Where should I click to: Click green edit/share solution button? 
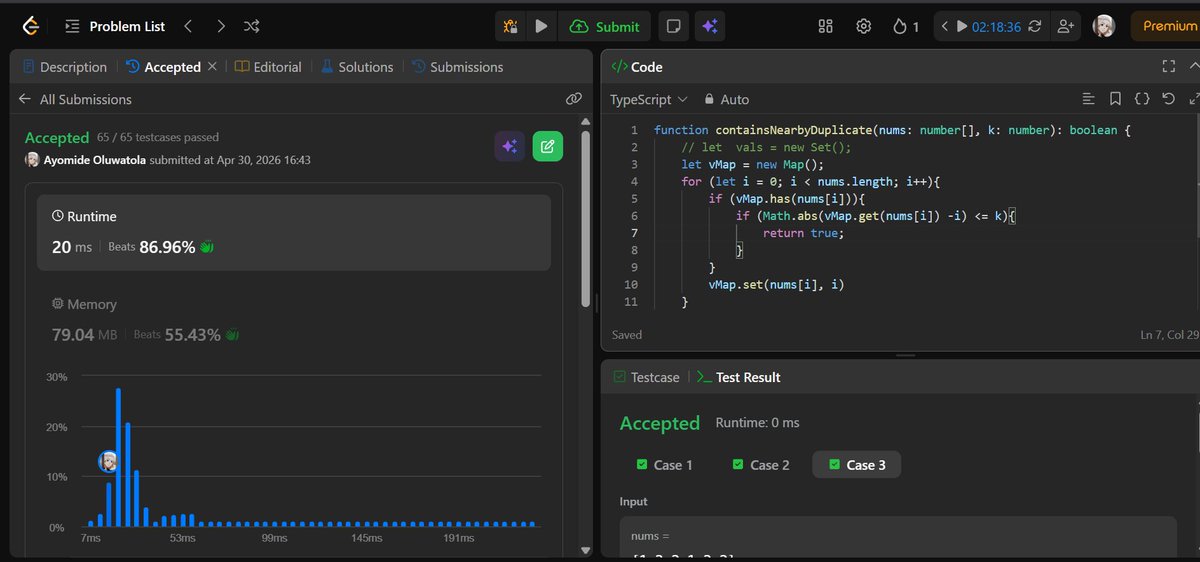[x=548, y=147]
